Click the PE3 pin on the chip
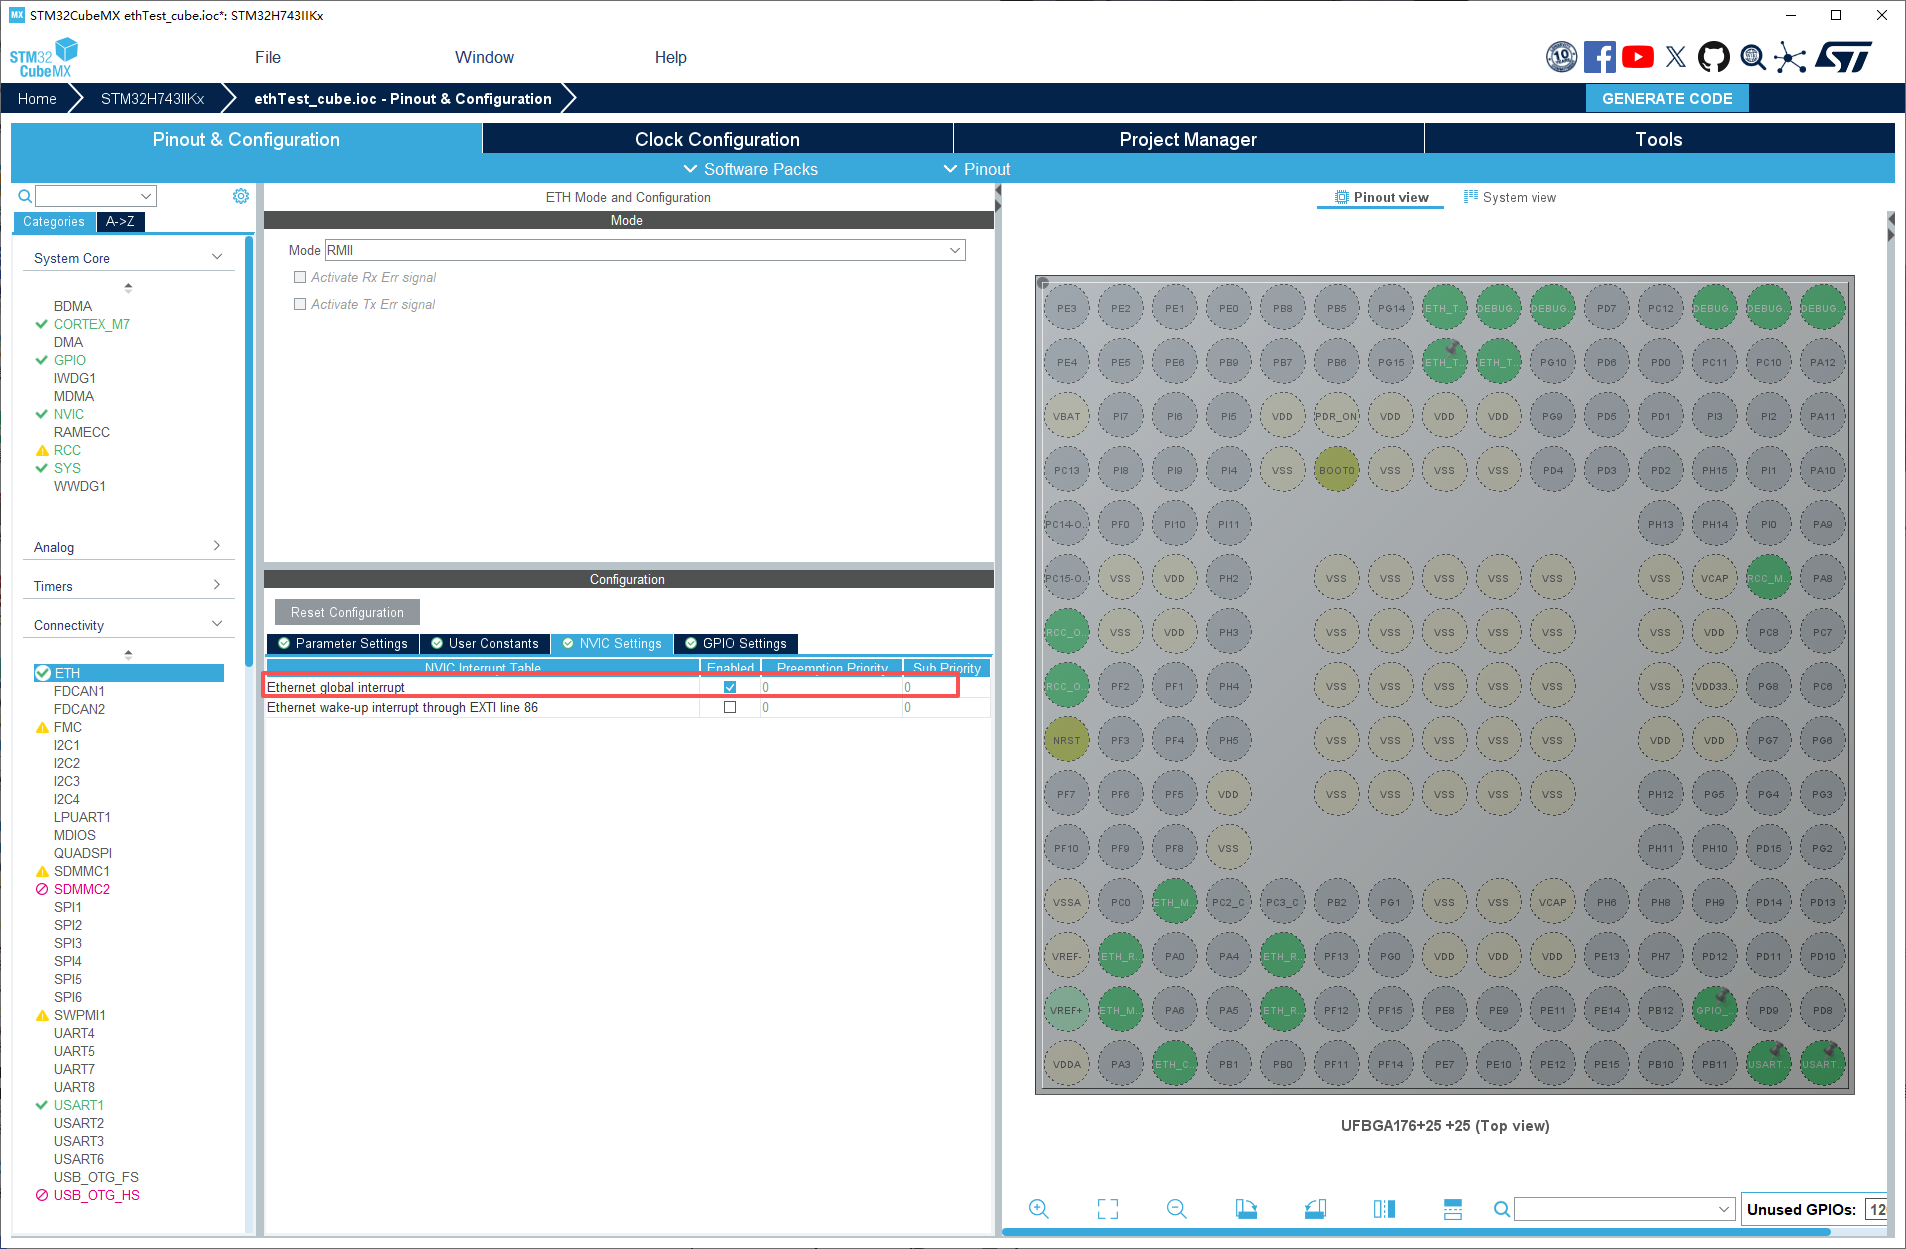Image resolution: width=1906 pixels, height=1249 pixels. pos(1066,308)
